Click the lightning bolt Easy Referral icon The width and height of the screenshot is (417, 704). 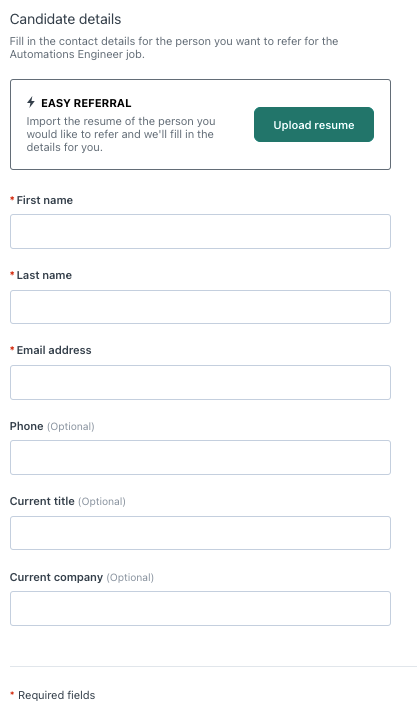coord(31,102)
